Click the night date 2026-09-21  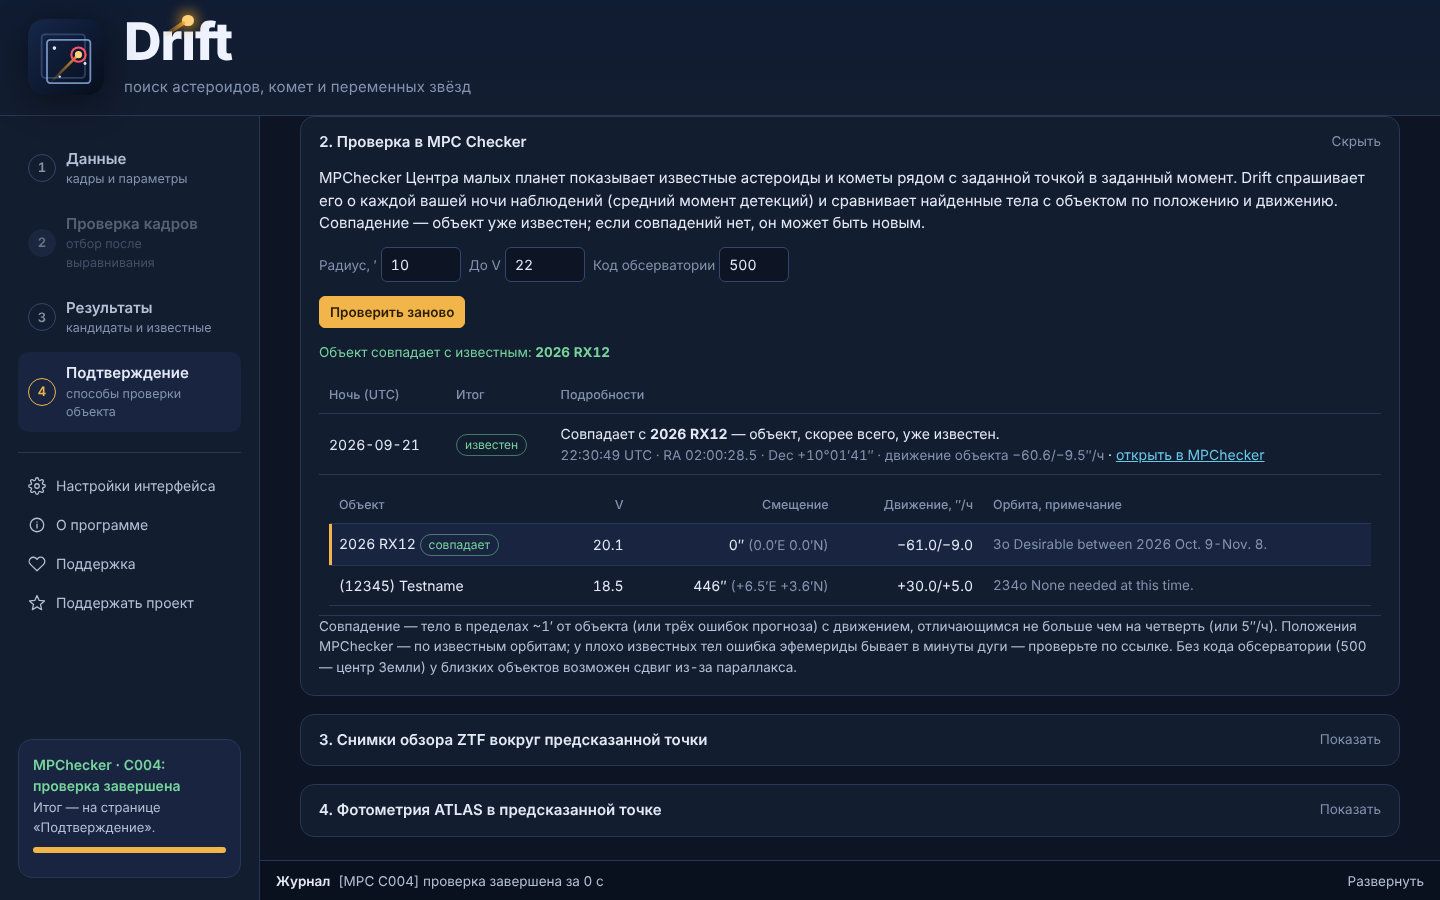[x=374, y=445]
